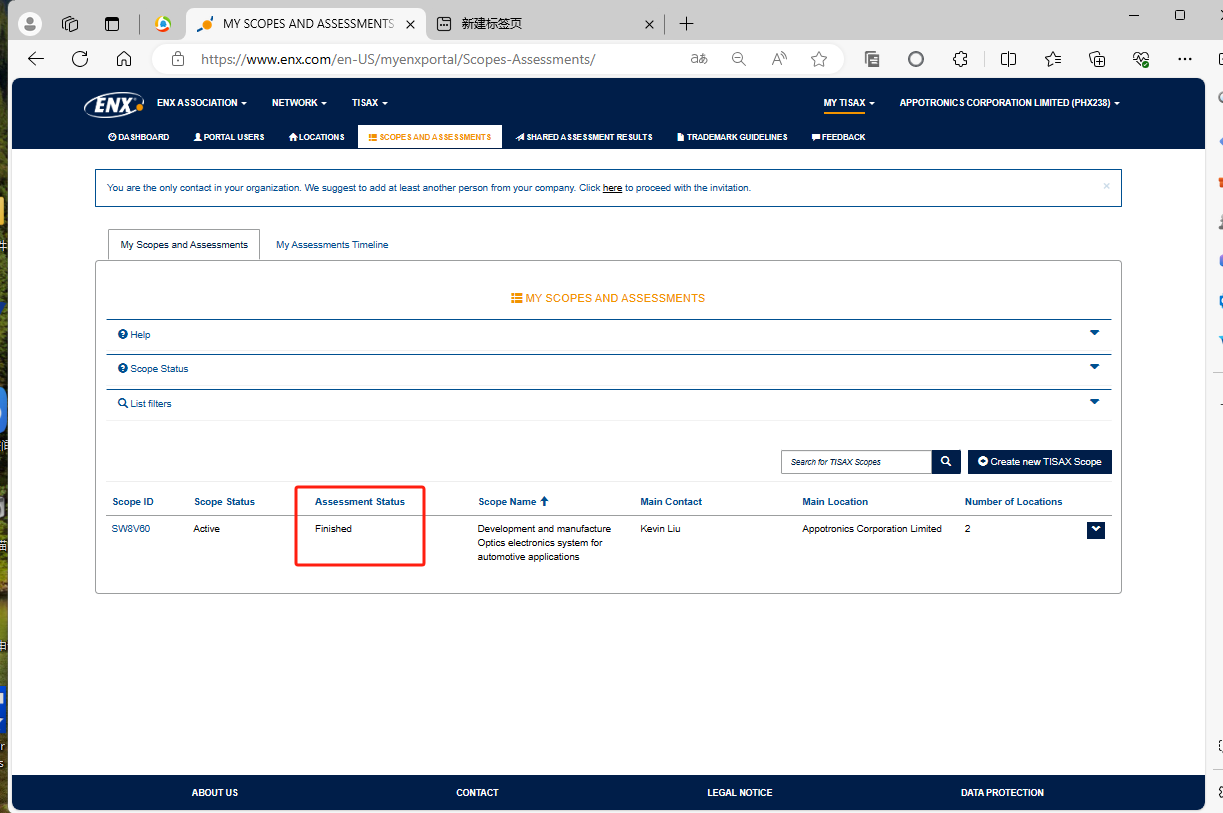Screen dimensions: 1223x813
Task: Click the ENX logo in the header
Action: 115,104
